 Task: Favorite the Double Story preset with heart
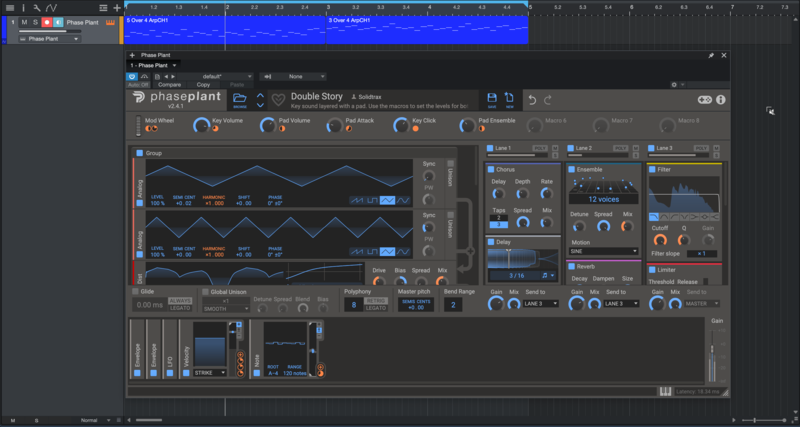click(277, 98)
